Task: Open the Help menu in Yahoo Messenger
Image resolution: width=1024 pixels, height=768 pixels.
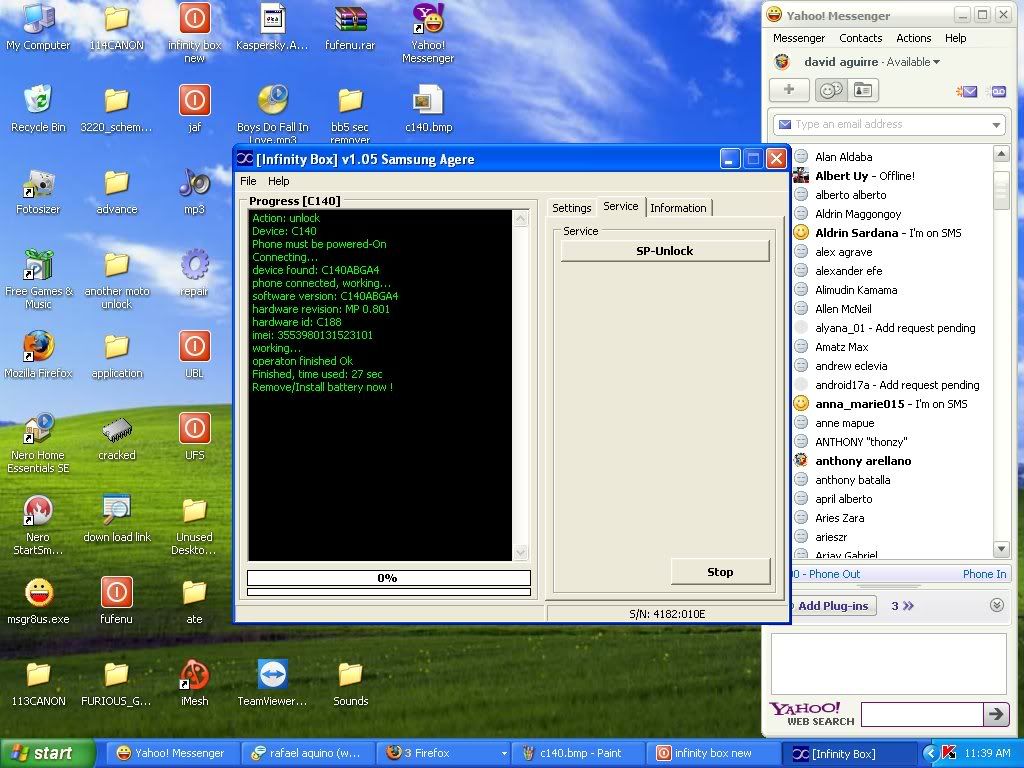Action: [x=955, y=38]
